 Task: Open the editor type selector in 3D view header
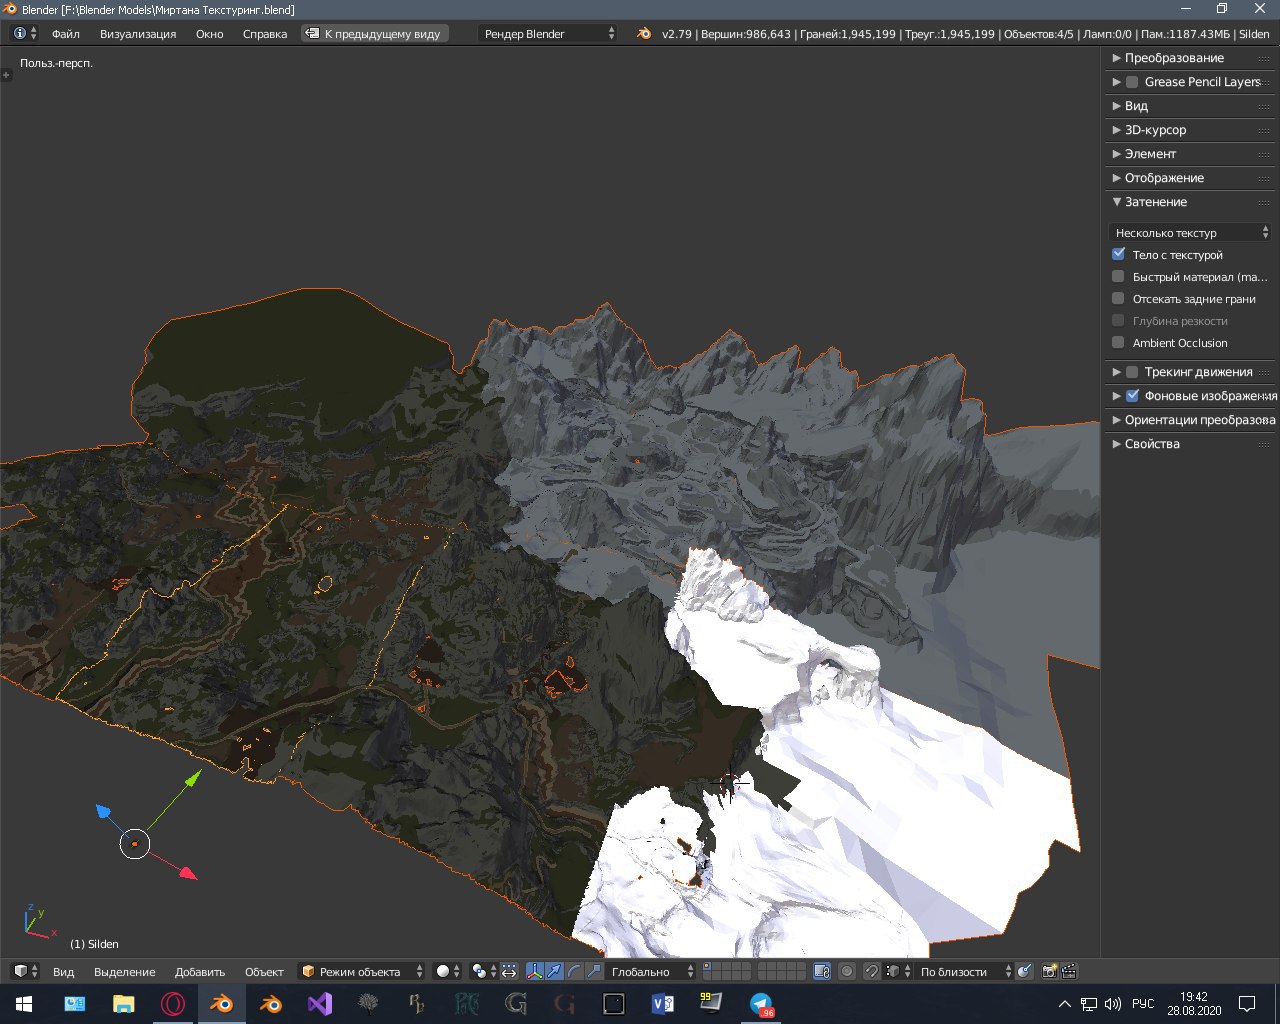(25, 971)
